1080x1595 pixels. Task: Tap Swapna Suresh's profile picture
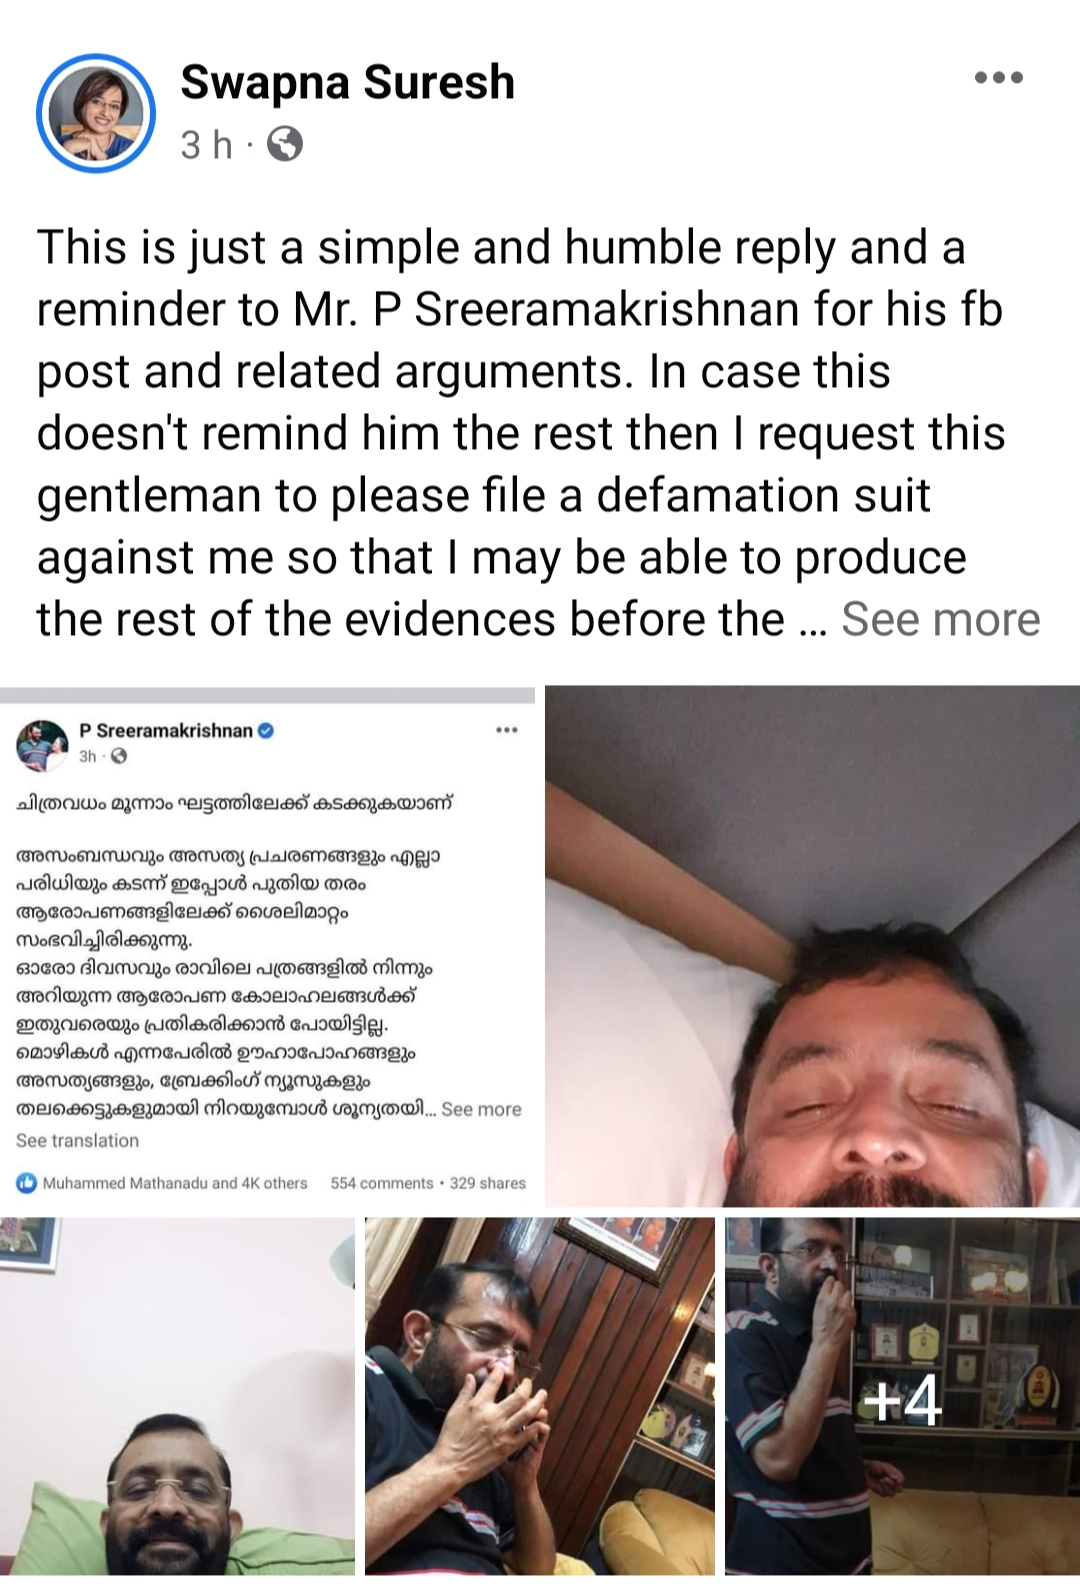click(96, 113)
